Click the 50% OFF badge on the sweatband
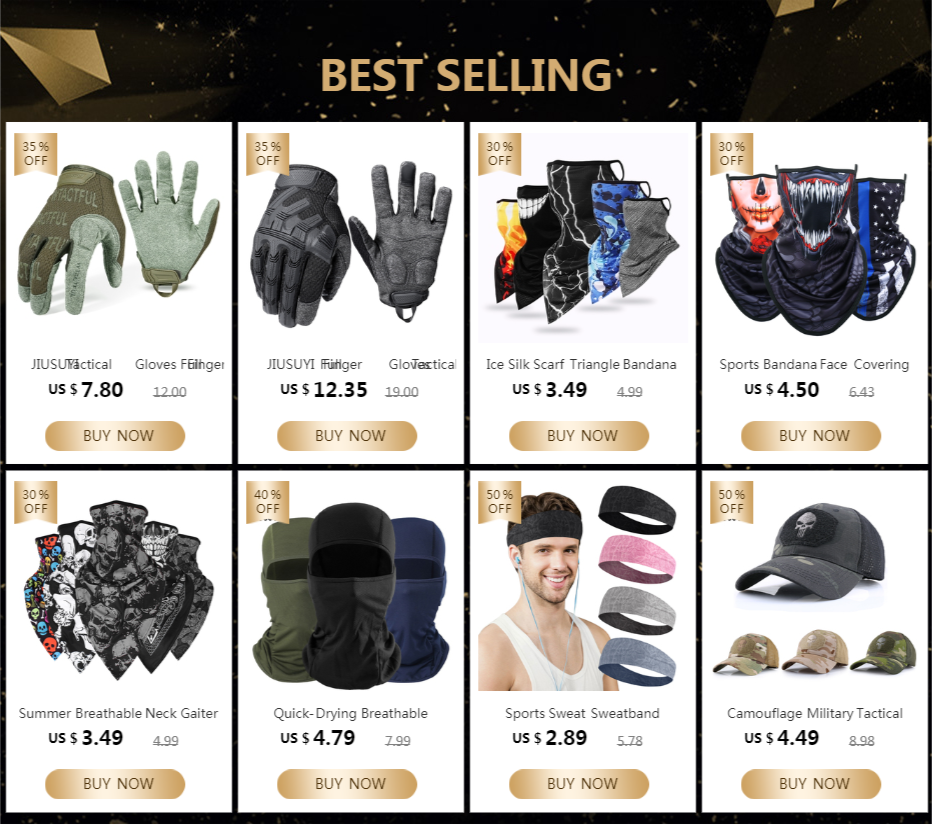Image resolution: width=932 pixels, height=825 pixels. tap(500, 502)
